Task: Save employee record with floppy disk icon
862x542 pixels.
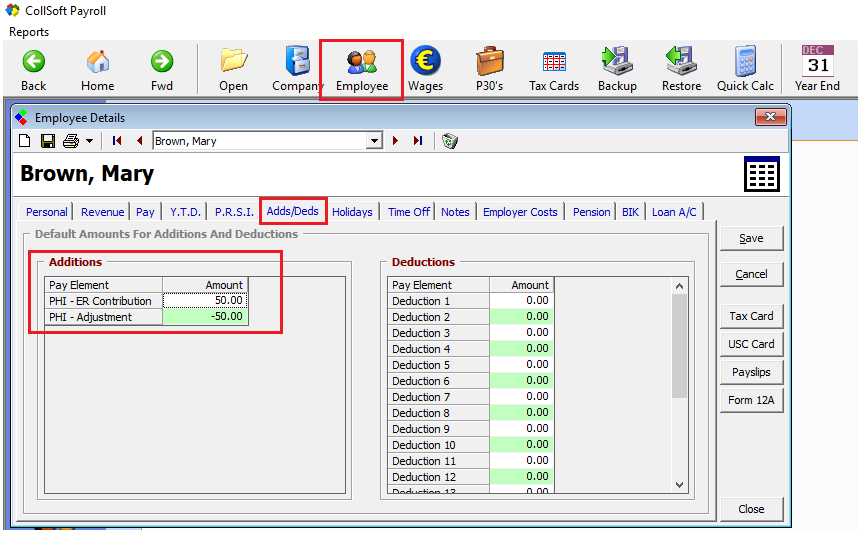Action: coord(47,141)
